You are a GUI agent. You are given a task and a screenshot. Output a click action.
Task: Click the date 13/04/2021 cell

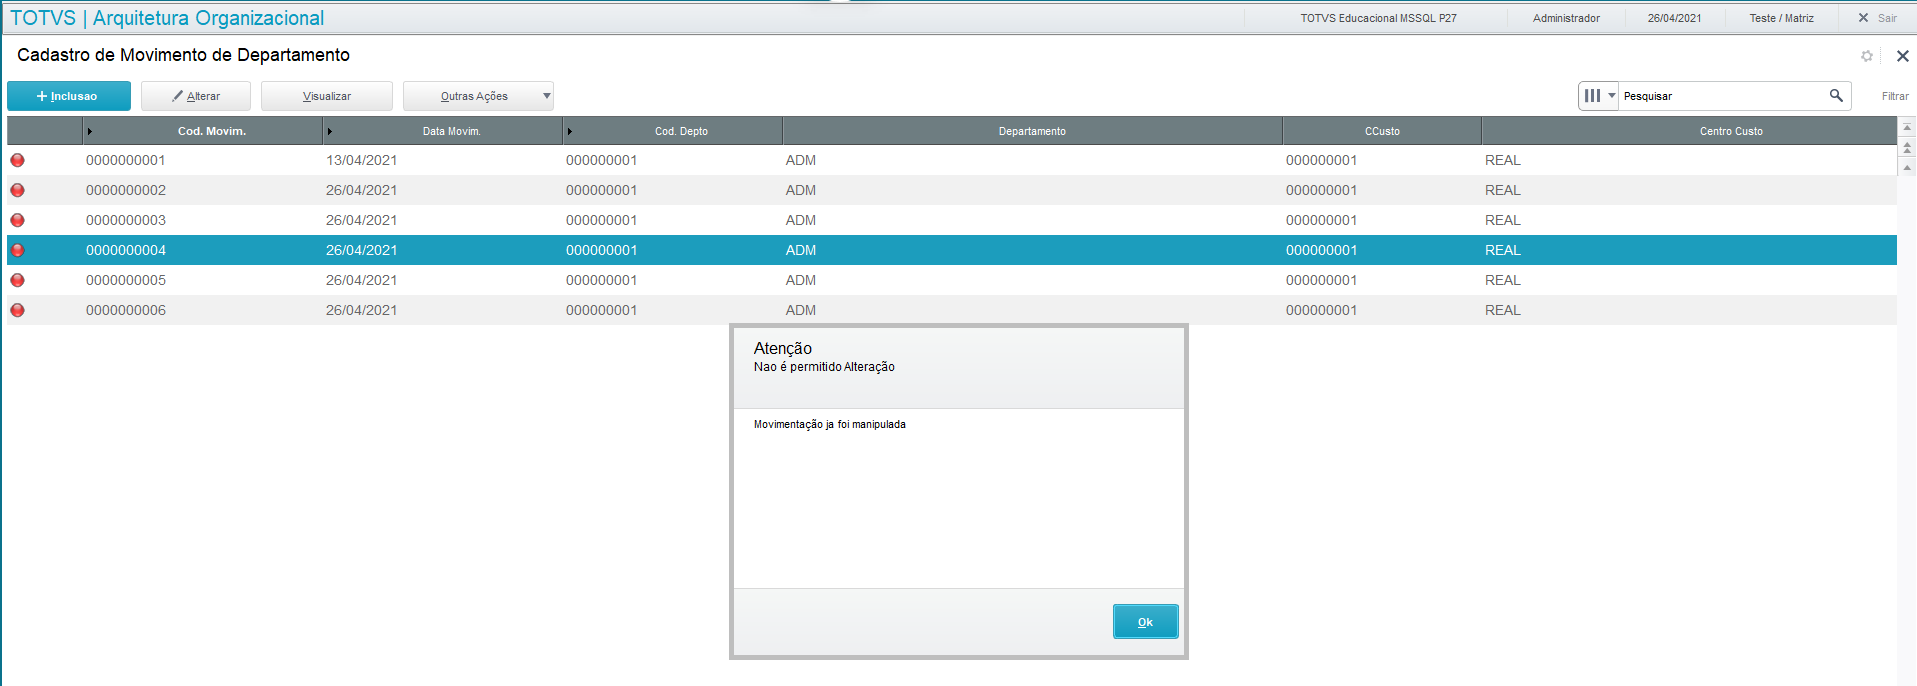361,160
